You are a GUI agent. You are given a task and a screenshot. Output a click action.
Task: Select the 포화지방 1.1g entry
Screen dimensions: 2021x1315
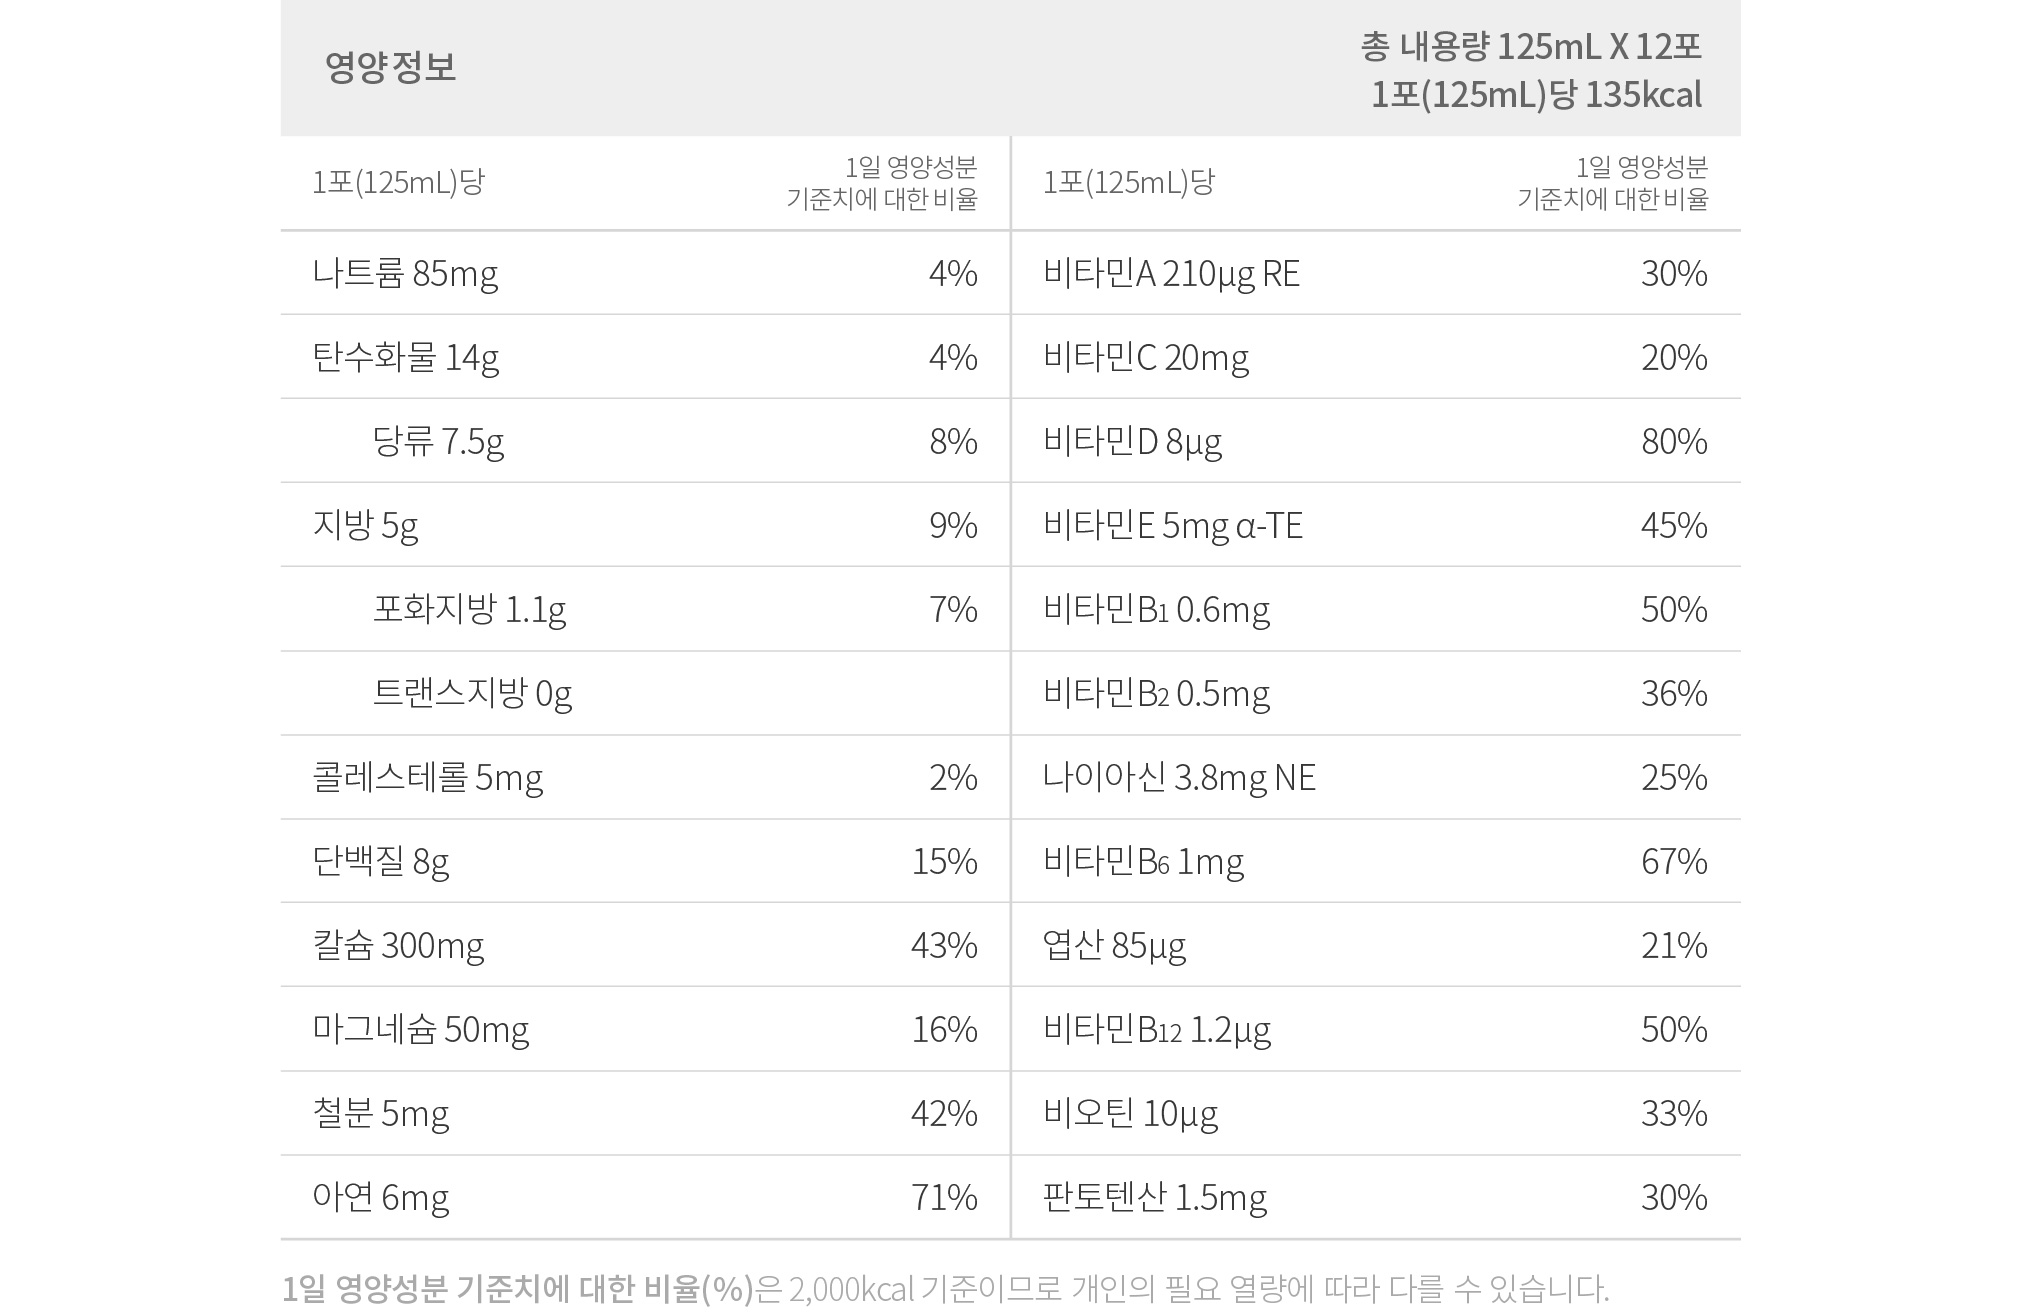(469, 609)
